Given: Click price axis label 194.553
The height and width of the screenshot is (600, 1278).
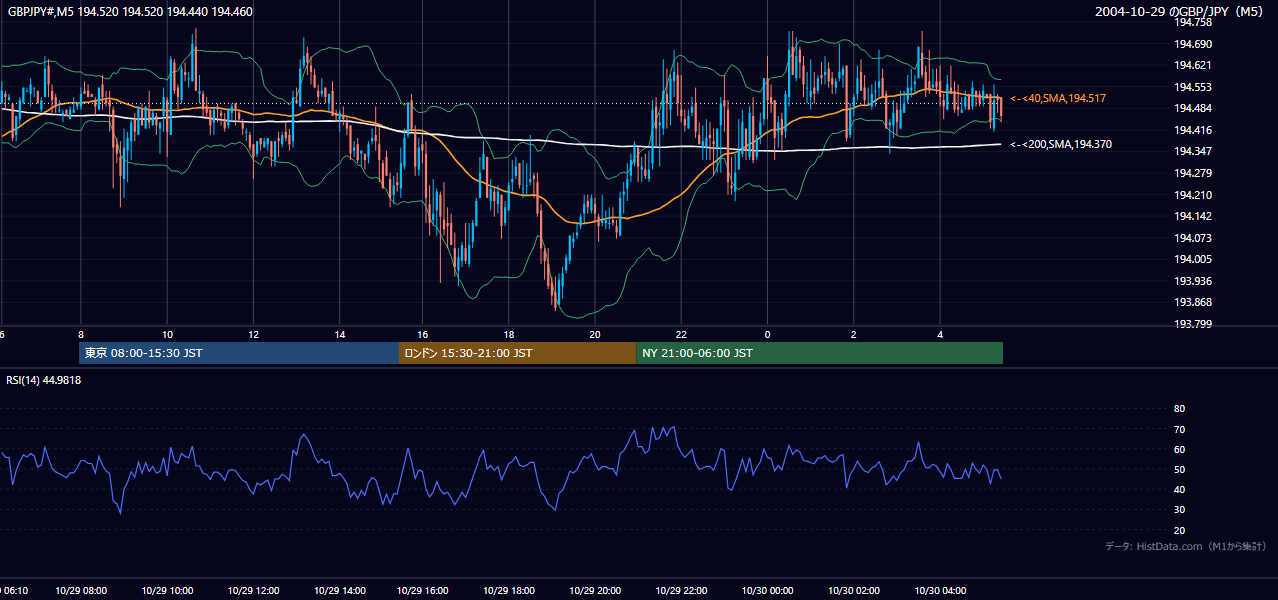Looking at the screenshot, I should point(1193,87).
